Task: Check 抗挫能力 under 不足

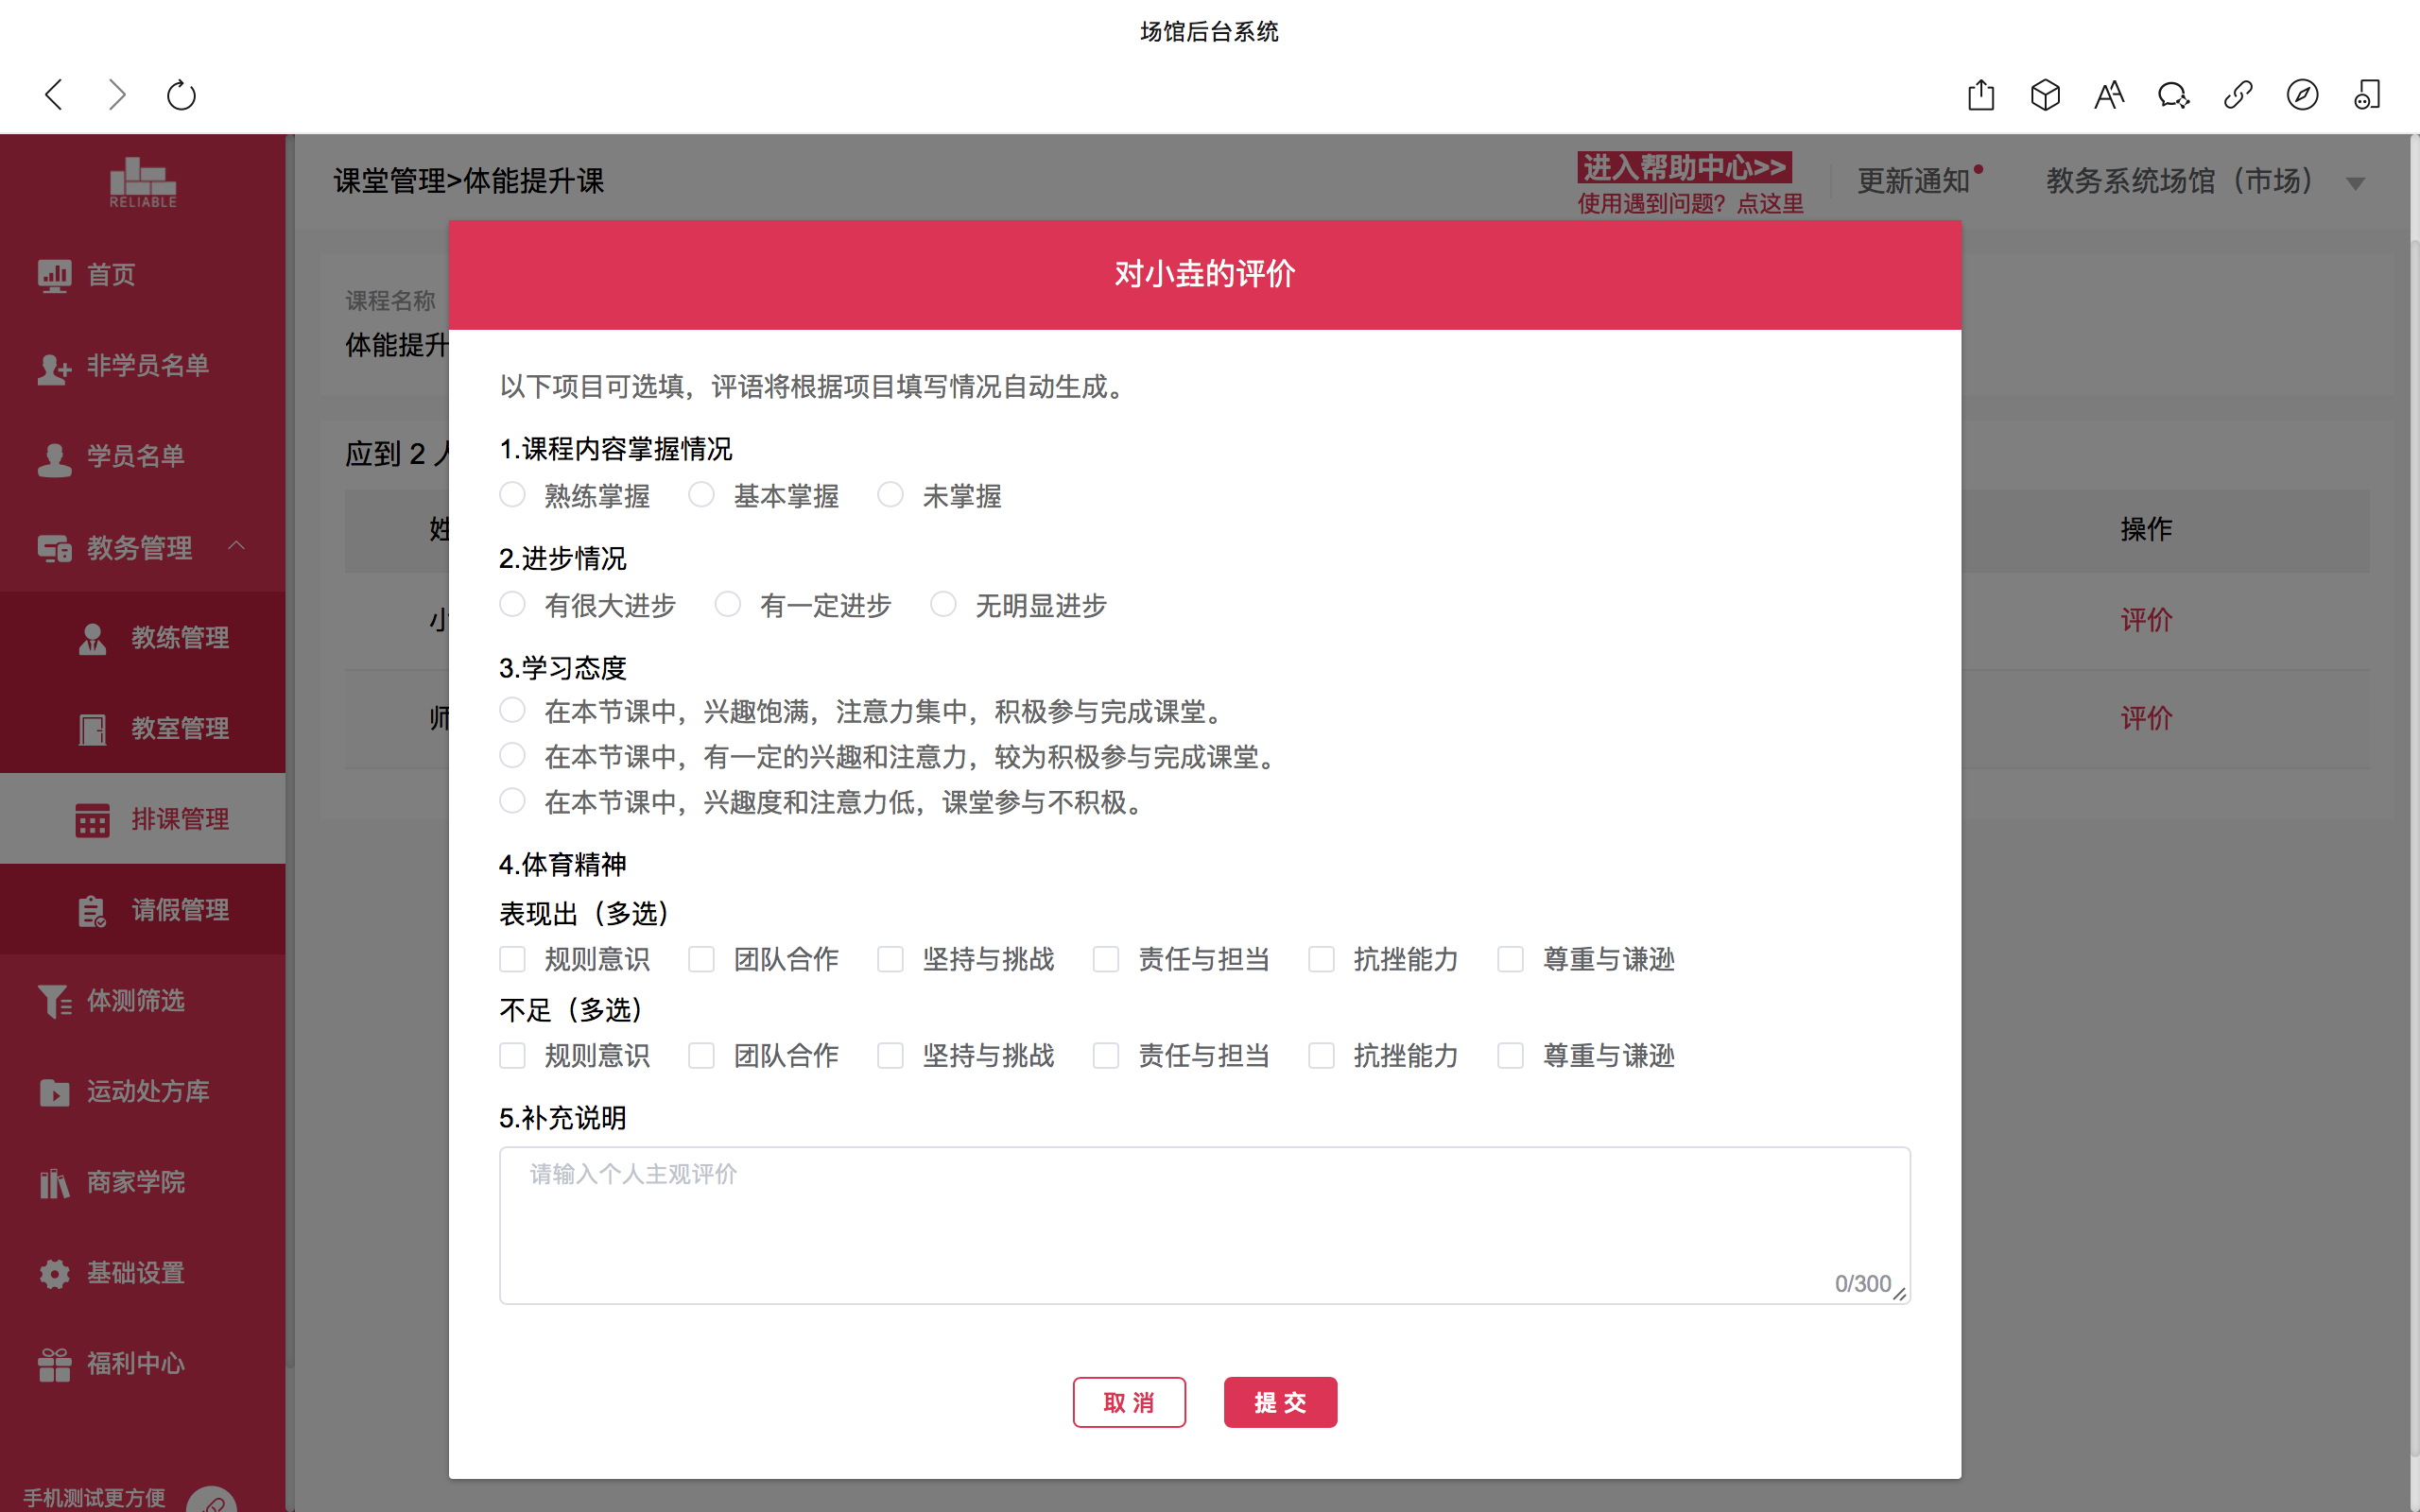Action: coord(1322,1055)
